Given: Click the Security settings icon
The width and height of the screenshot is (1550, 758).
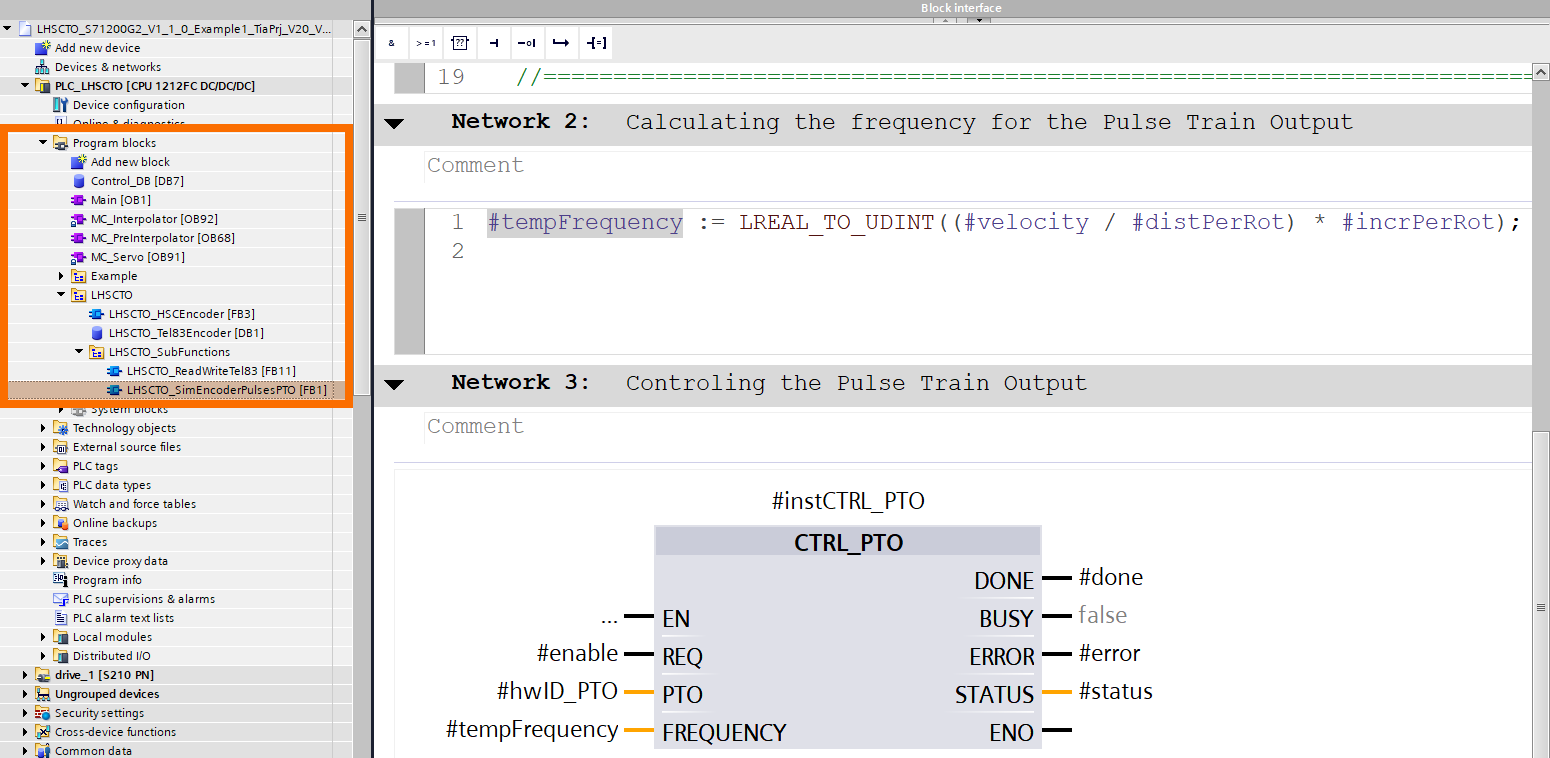Looking at the screenshot, I should point(43,713).
